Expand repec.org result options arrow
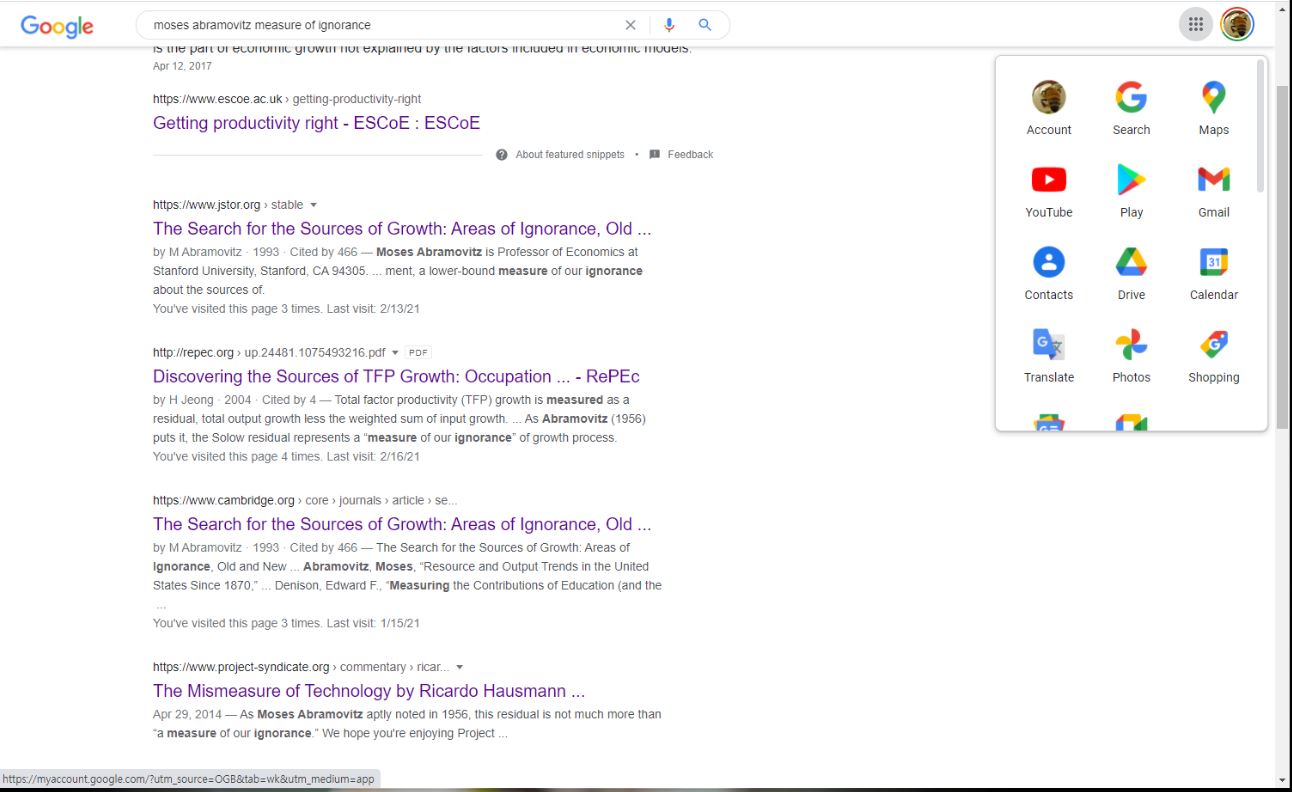1292x792 pixels. (395, 353)
